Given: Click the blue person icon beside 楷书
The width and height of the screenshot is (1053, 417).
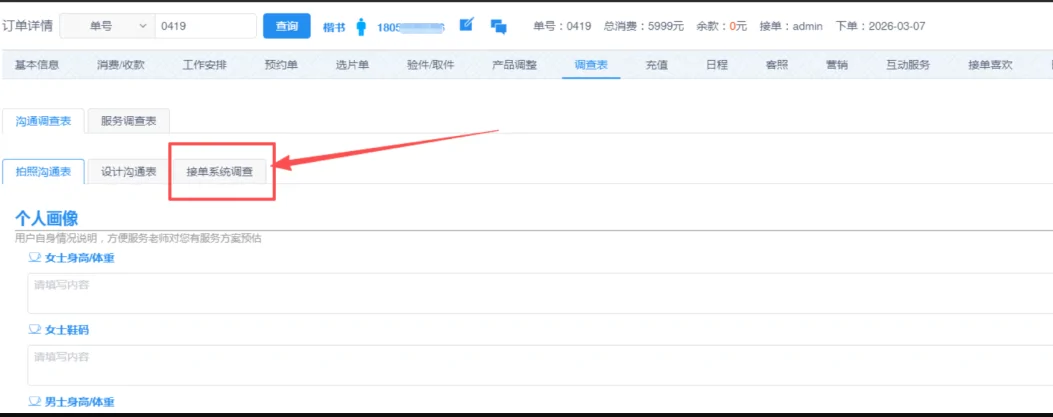Looking at the screenshot, I should click(361, 27).
